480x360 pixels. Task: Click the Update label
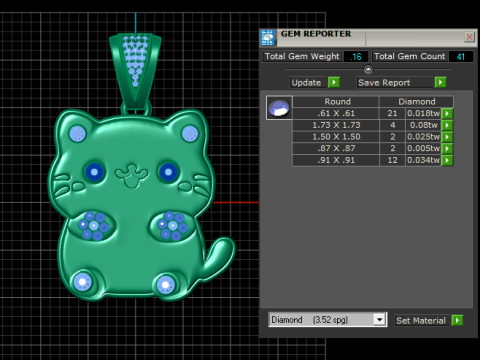click(x=306, y=83)
